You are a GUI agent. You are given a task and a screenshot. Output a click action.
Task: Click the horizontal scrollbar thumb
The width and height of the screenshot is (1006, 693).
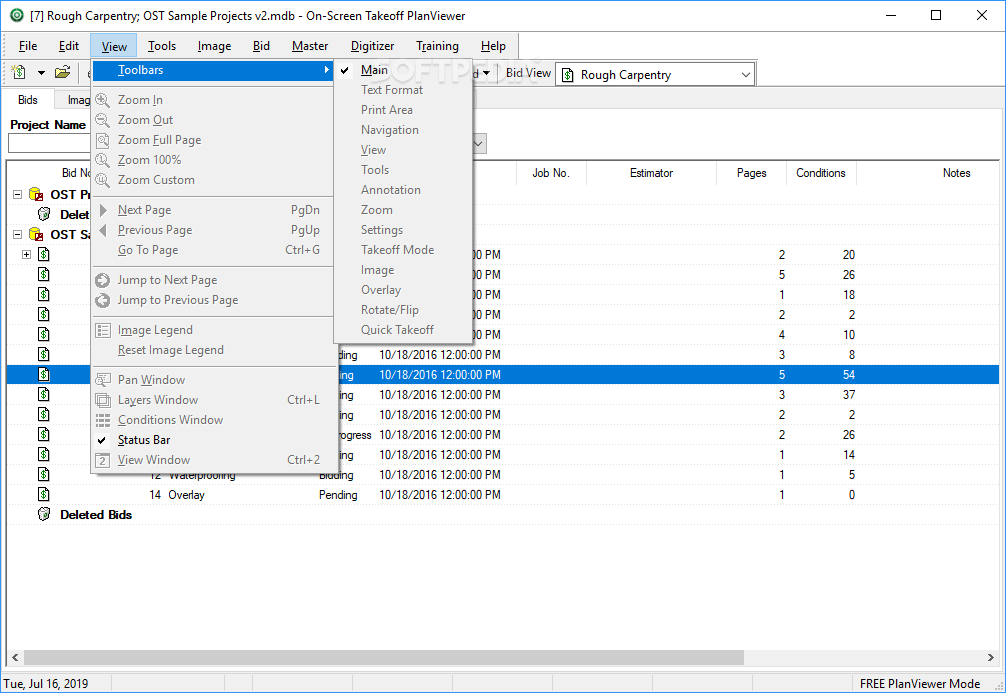tap(384, 658)
